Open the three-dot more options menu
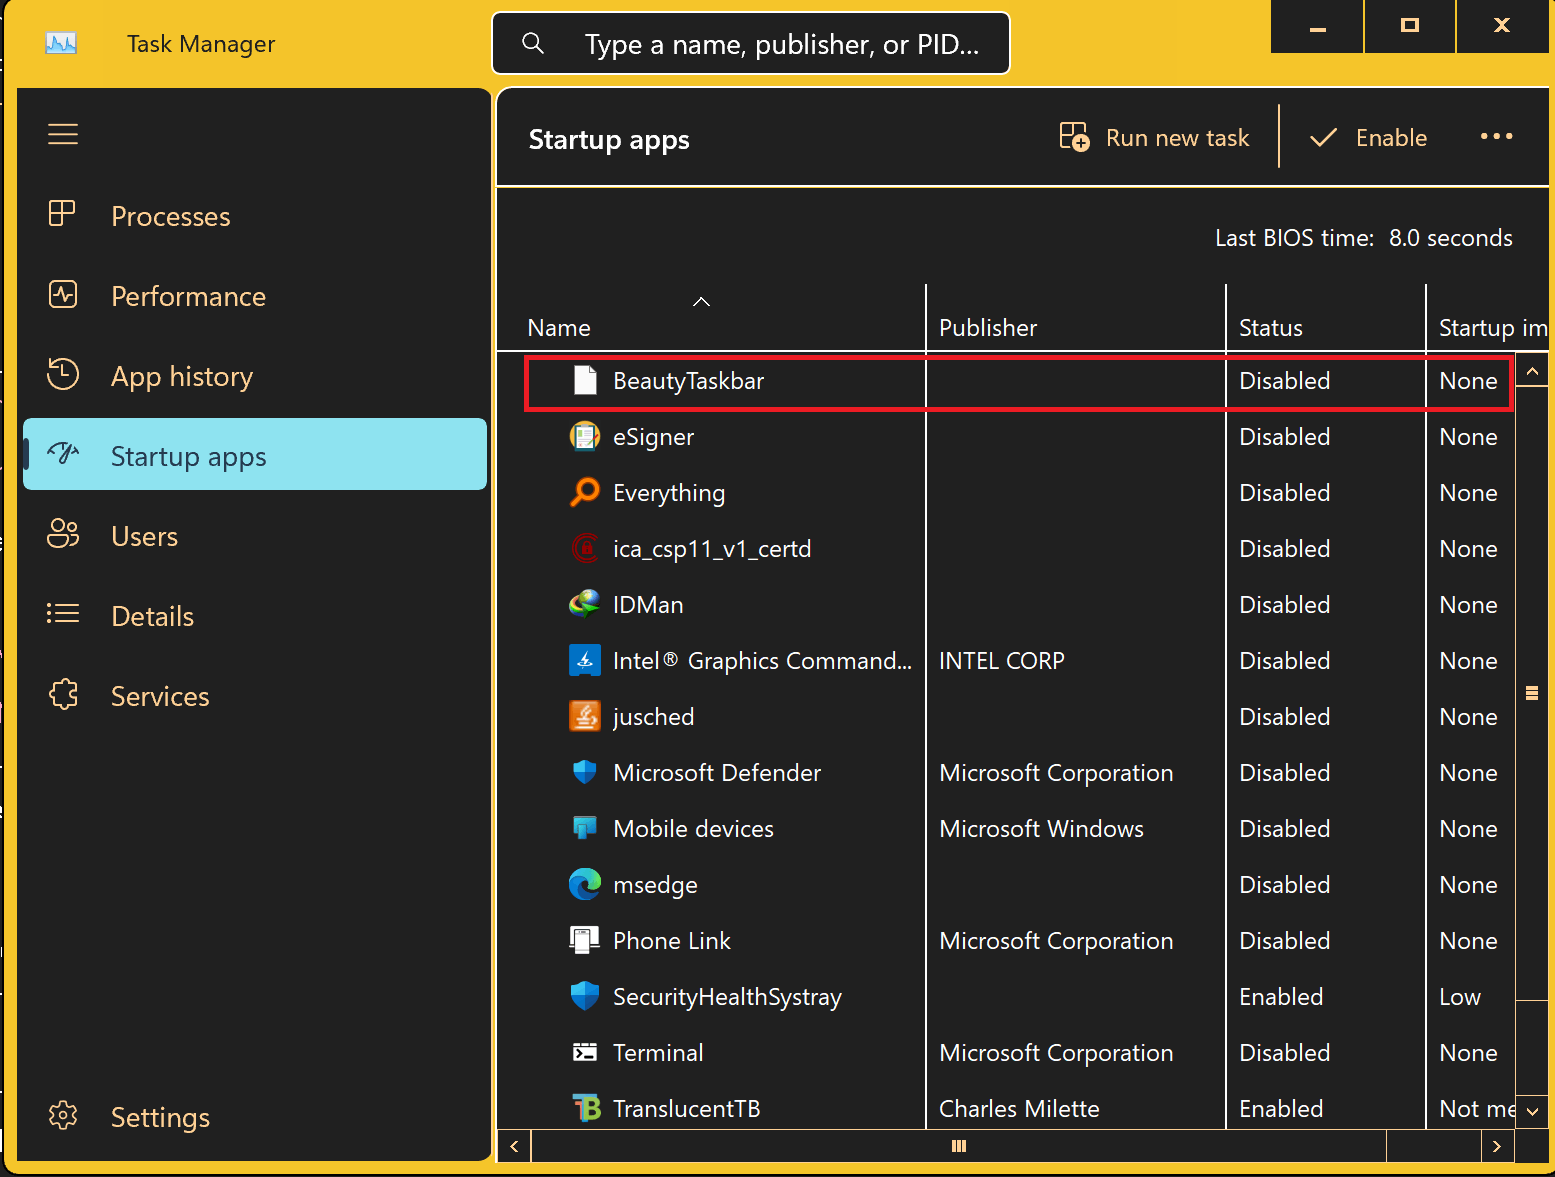The width and height of the screenshot is (1555, 1177). coord(1496,137)
